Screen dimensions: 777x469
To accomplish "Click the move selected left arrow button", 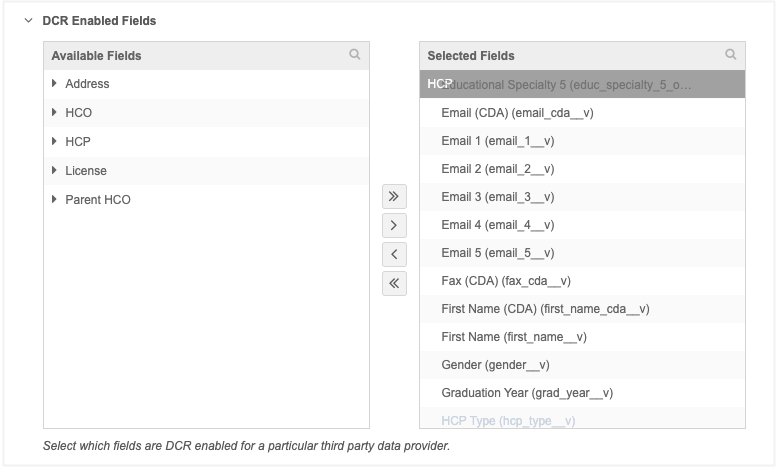I will (394, 254).
